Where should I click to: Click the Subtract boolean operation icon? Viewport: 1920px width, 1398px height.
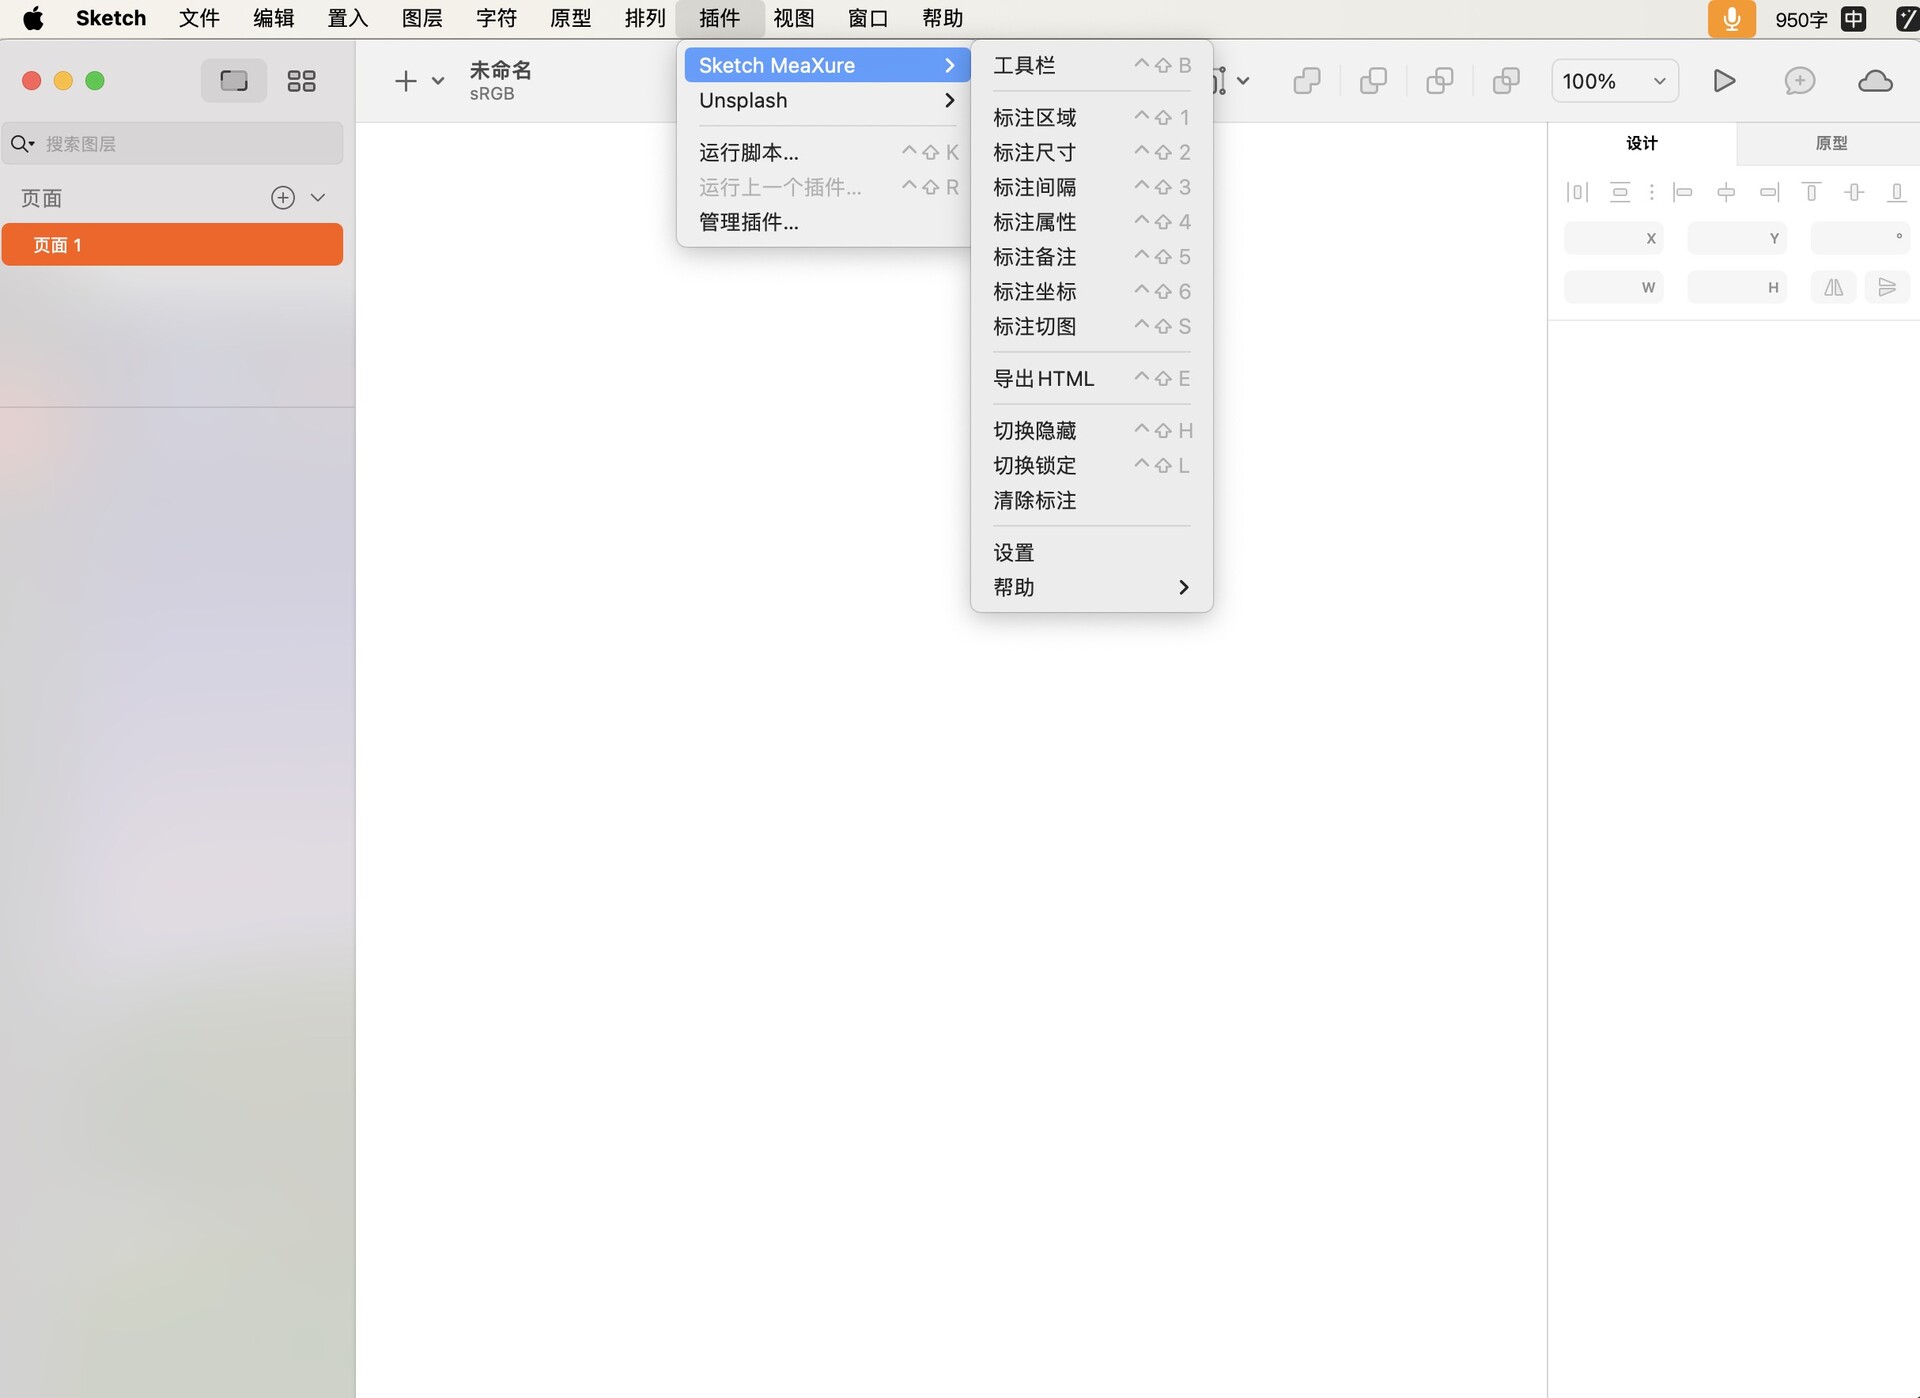[1373, 81]
